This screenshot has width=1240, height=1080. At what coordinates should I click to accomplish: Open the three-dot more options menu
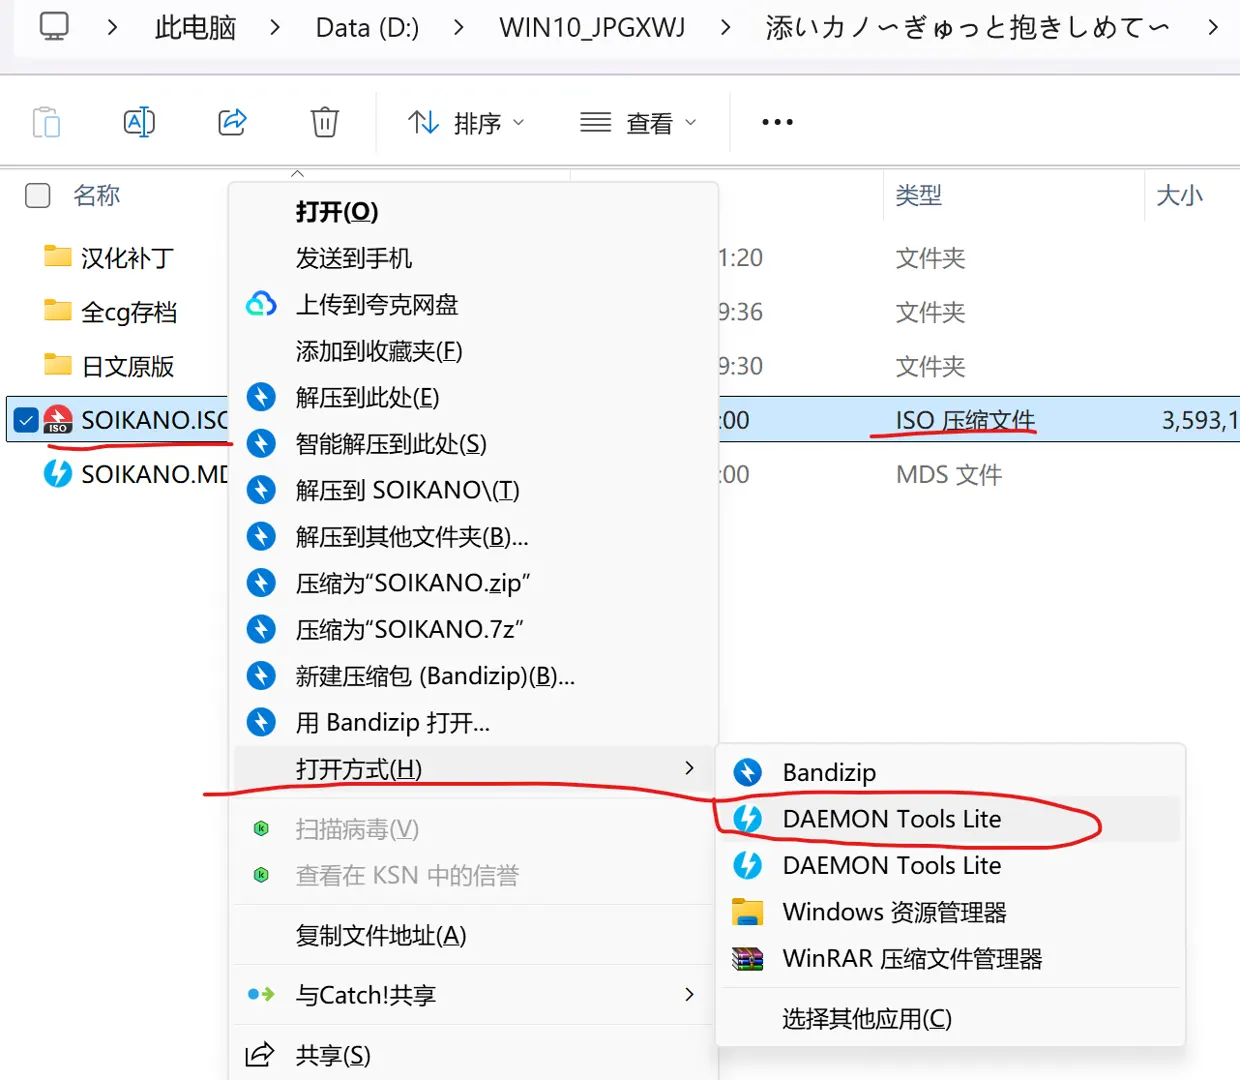[x=777, y=122]
